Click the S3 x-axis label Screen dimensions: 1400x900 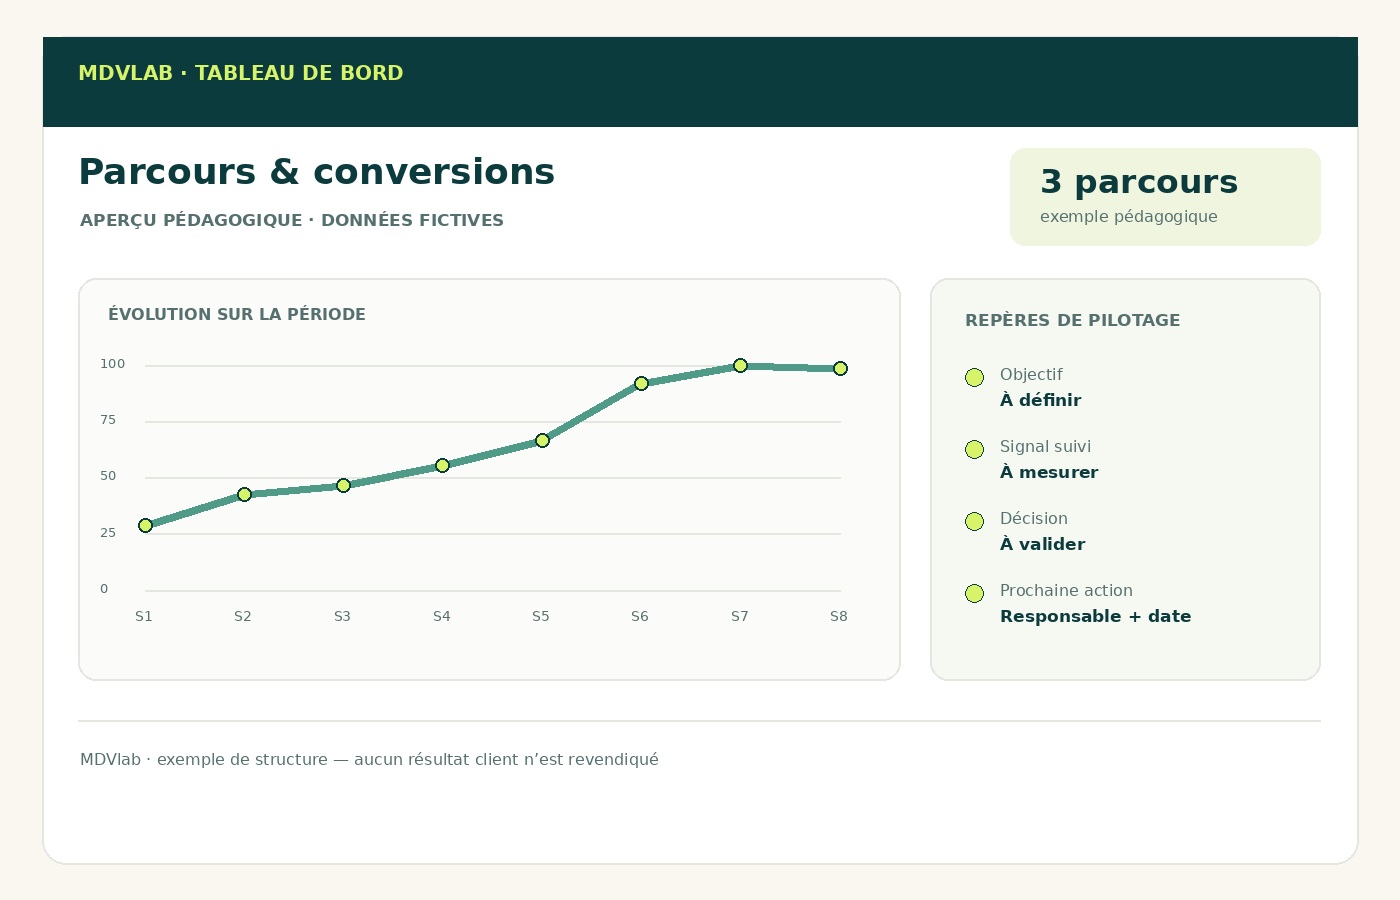(342, 616)
